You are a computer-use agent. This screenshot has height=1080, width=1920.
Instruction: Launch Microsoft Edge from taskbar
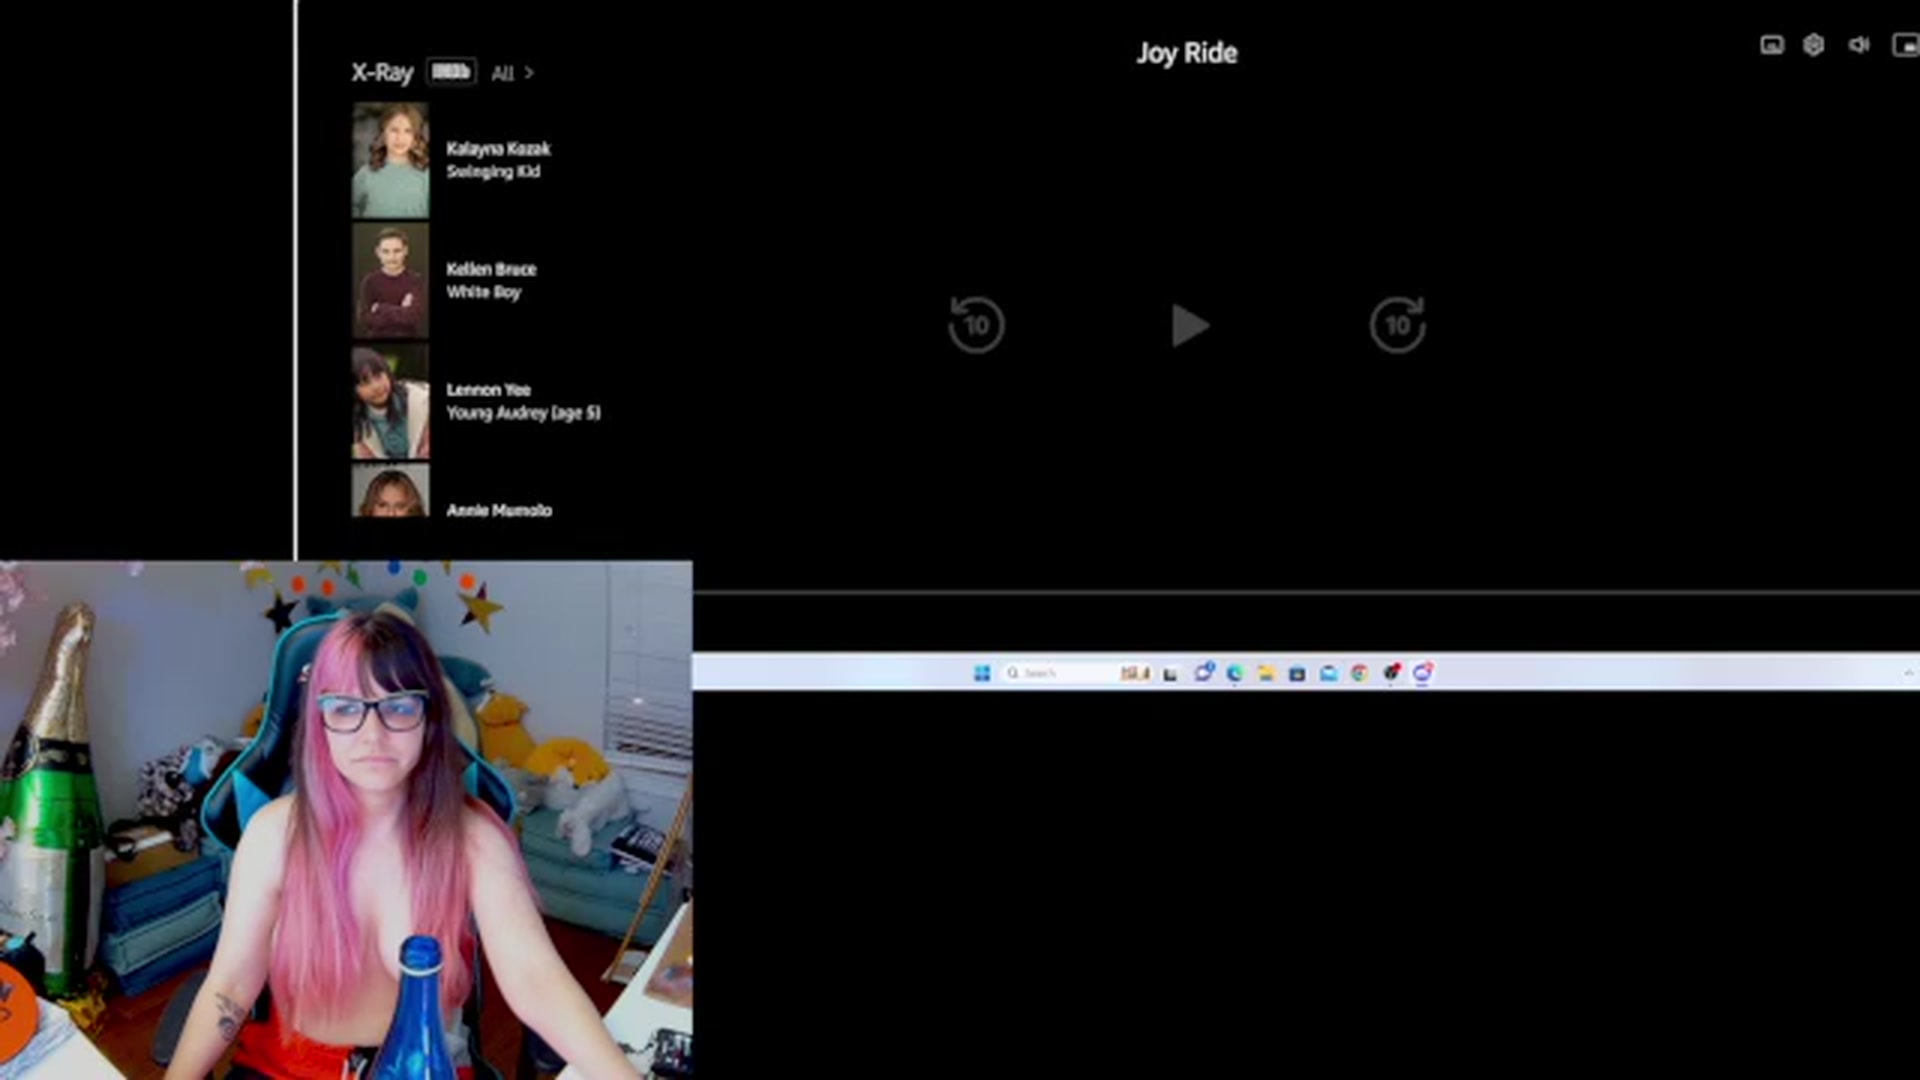tap(1235, 673)
